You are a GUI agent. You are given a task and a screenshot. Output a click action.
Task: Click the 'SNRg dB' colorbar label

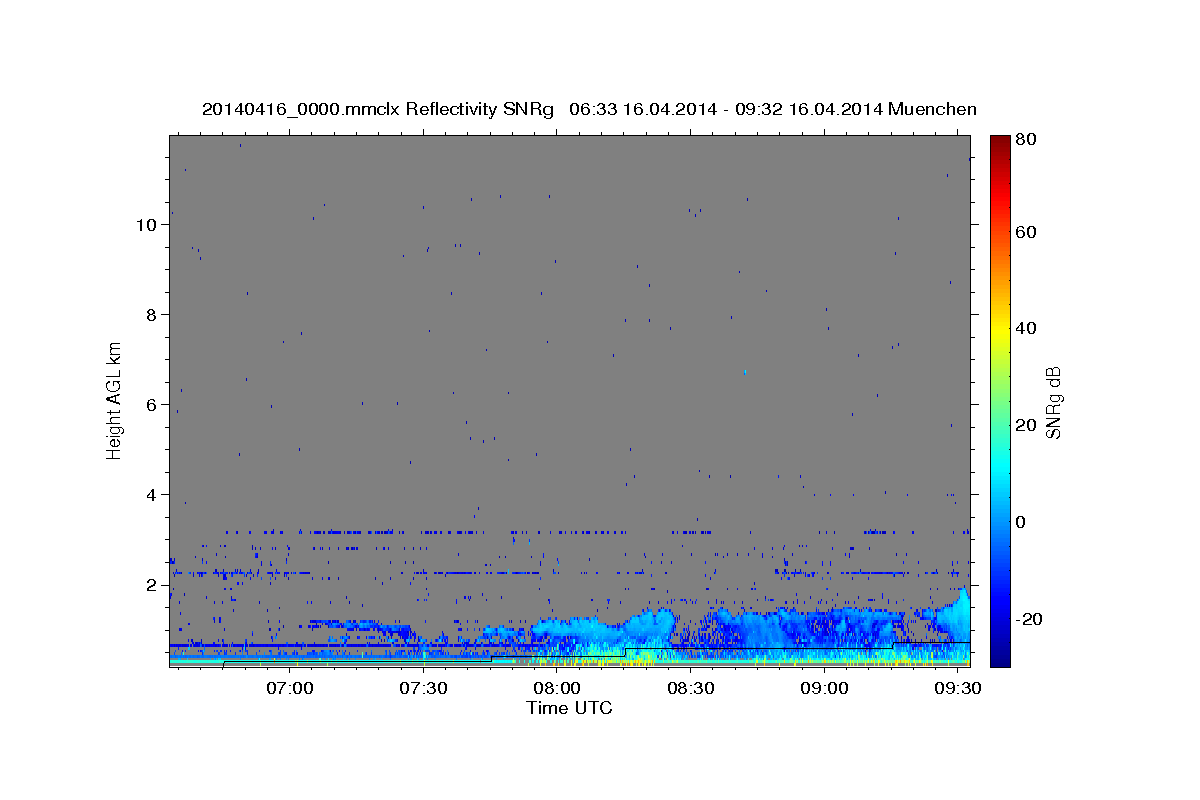coord(1053,402)
